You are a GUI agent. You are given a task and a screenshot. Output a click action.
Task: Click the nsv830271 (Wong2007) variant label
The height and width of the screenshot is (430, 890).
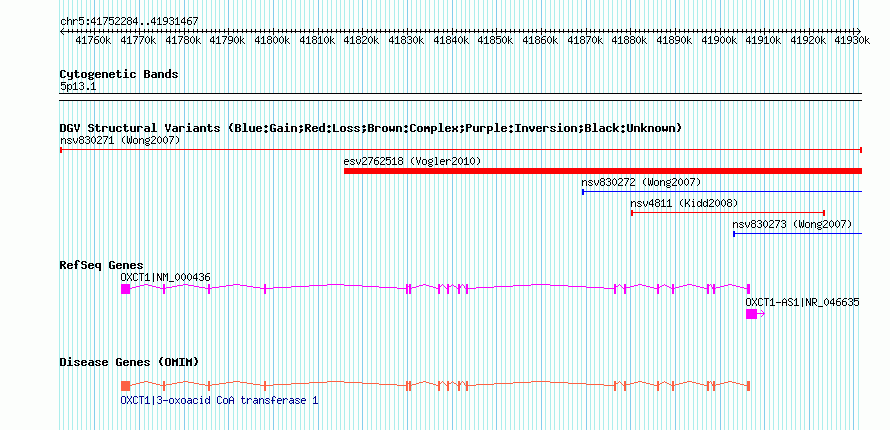(x=120, y=140)
